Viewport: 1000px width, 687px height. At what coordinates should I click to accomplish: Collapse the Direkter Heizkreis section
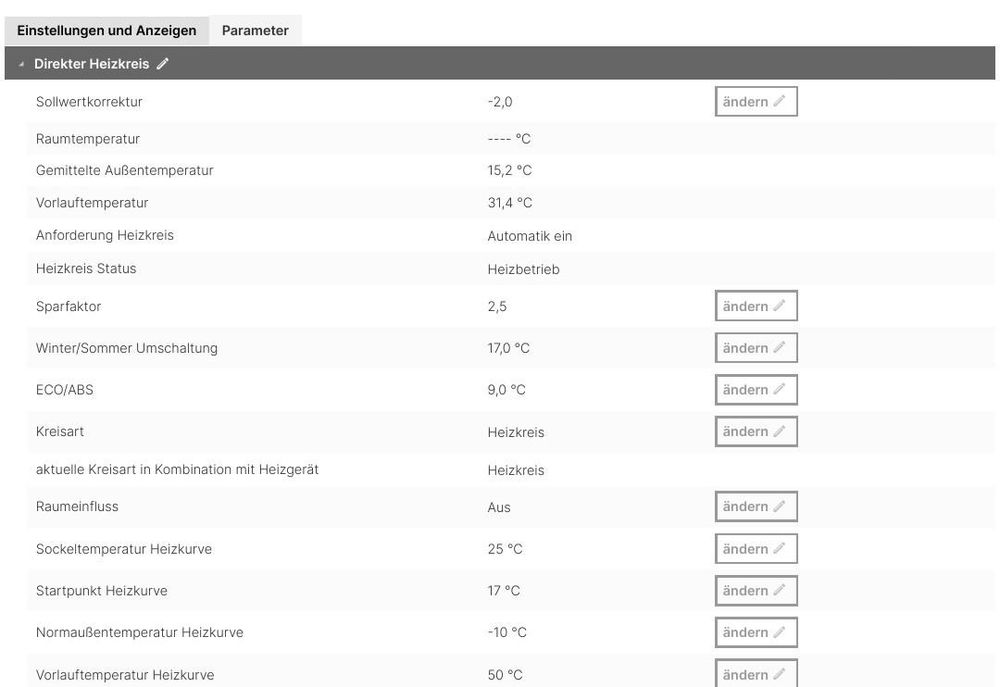click(x=21, y=64)
